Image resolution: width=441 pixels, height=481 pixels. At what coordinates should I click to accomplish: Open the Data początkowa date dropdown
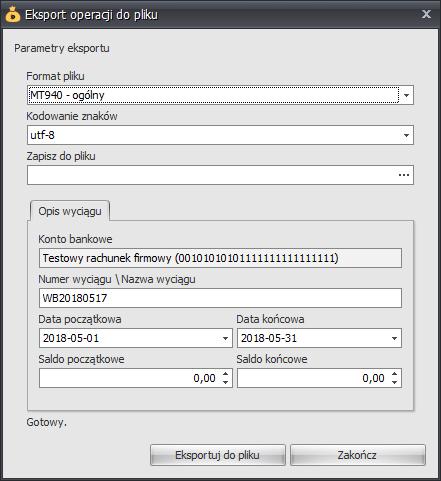[225, 338]
